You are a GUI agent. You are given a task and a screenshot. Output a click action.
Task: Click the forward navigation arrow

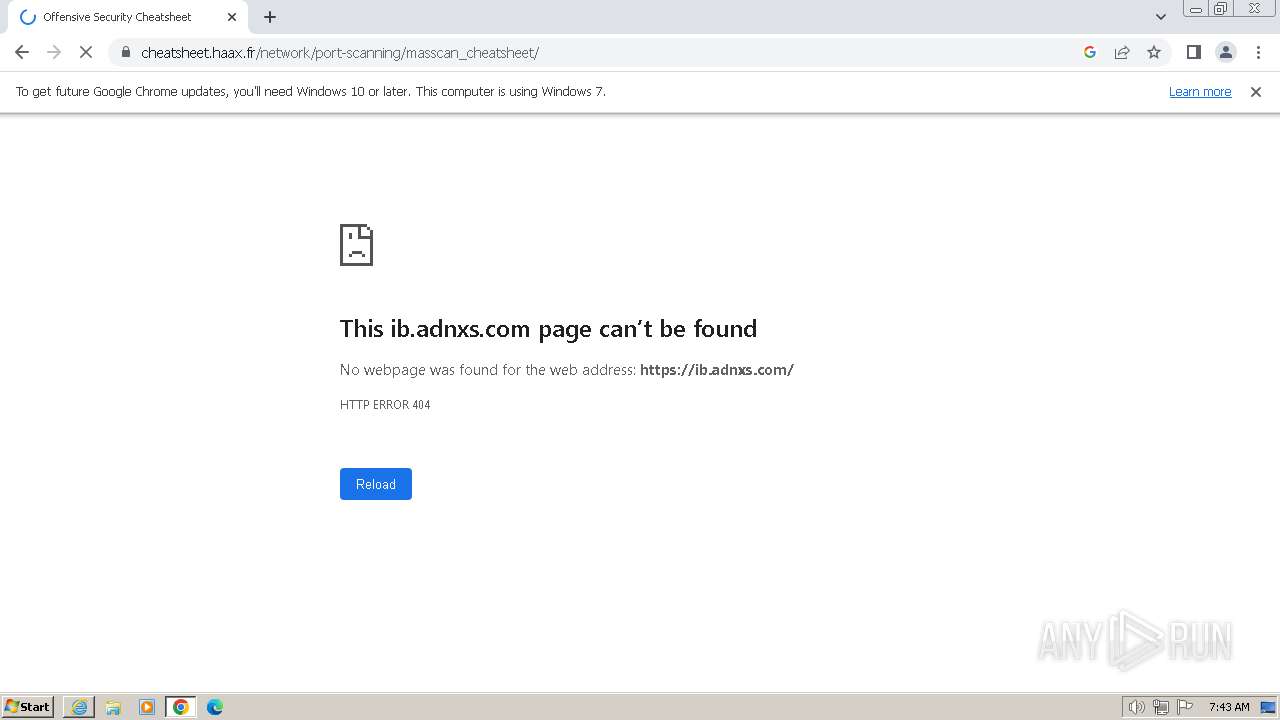pos(54,52)
